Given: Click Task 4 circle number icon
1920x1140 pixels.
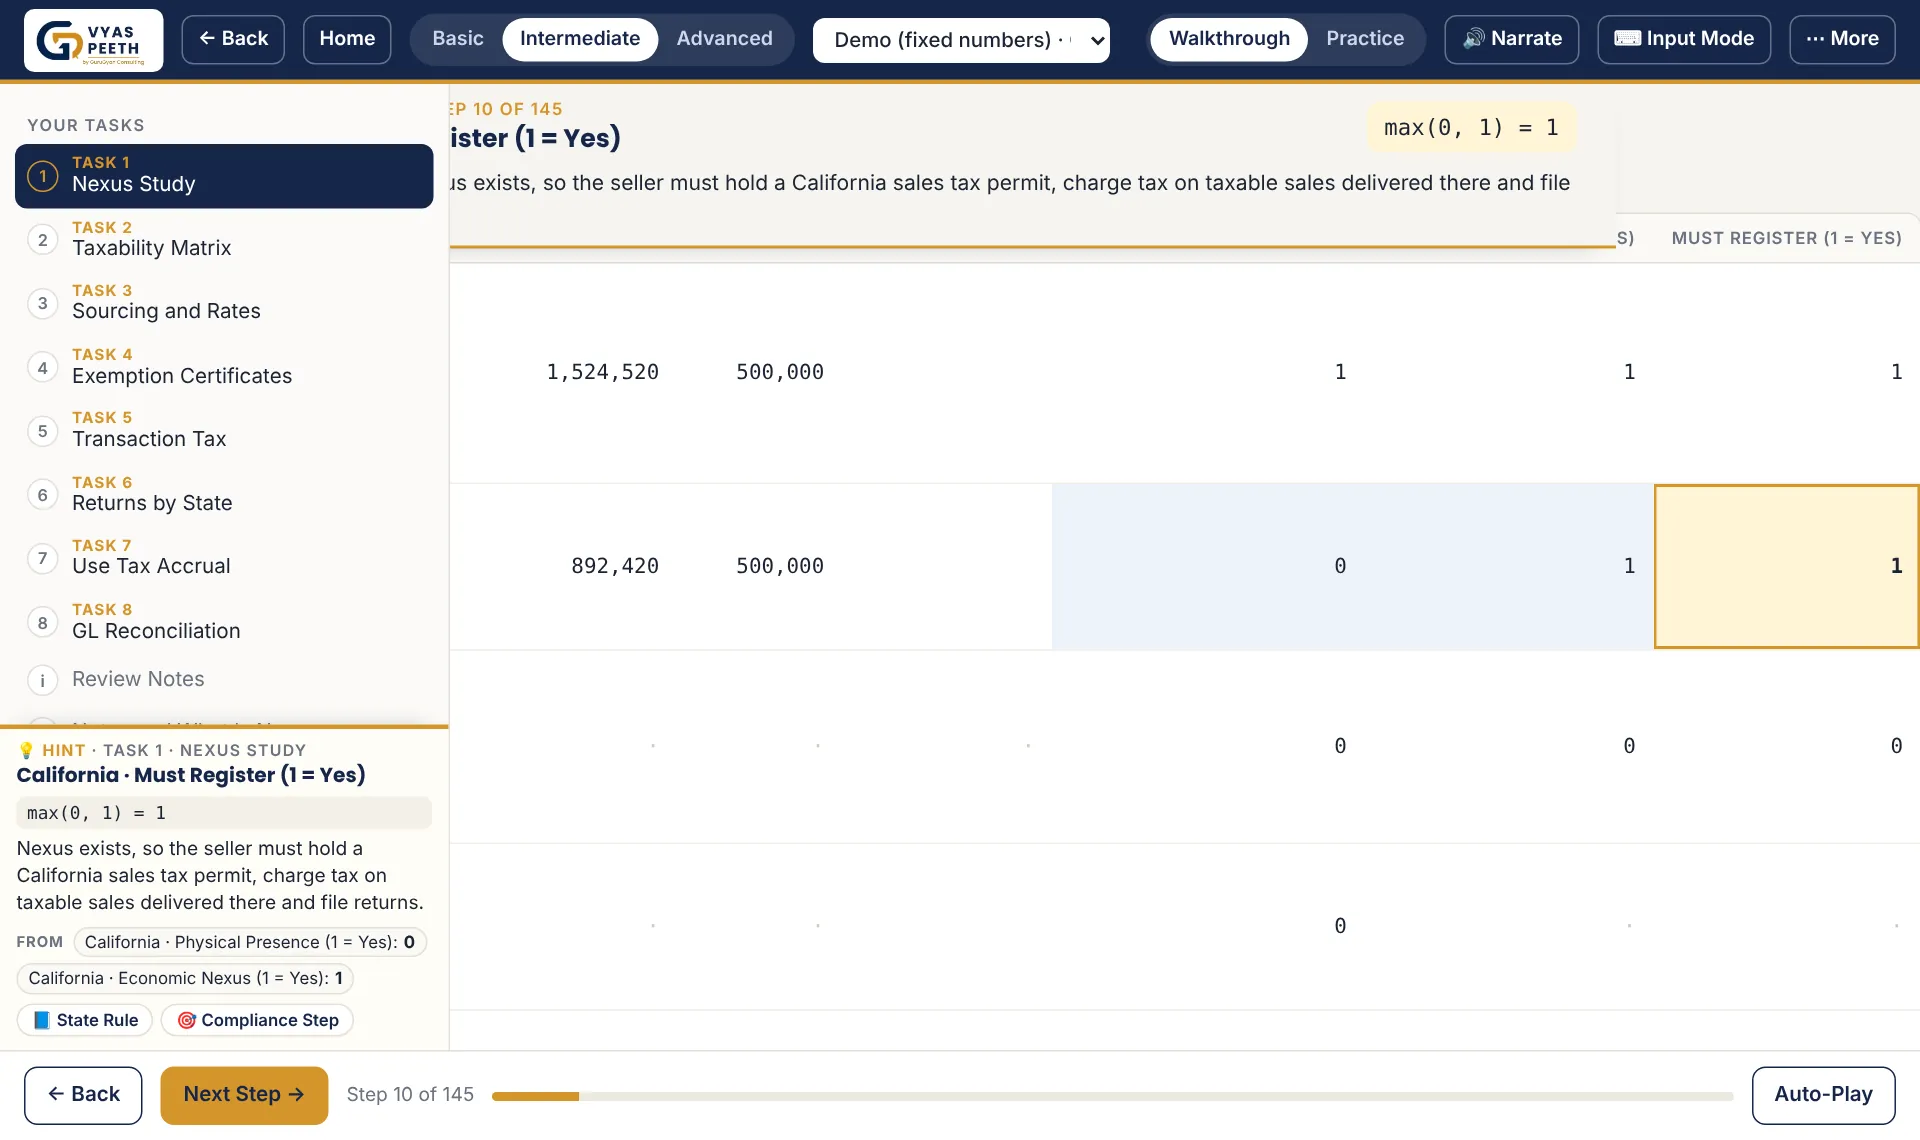Looking at the screenshot, I should coord(42,367).
